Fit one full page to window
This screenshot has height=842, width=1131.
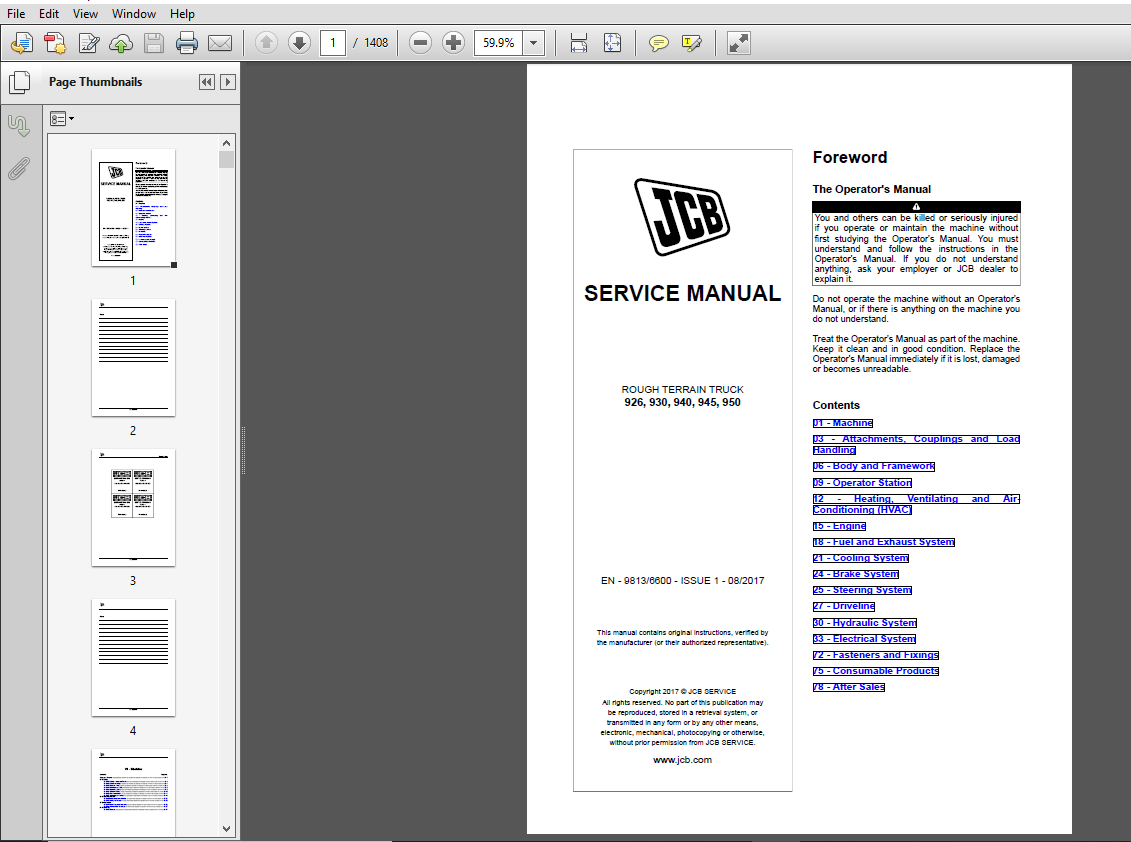click(x=612, y=43)
